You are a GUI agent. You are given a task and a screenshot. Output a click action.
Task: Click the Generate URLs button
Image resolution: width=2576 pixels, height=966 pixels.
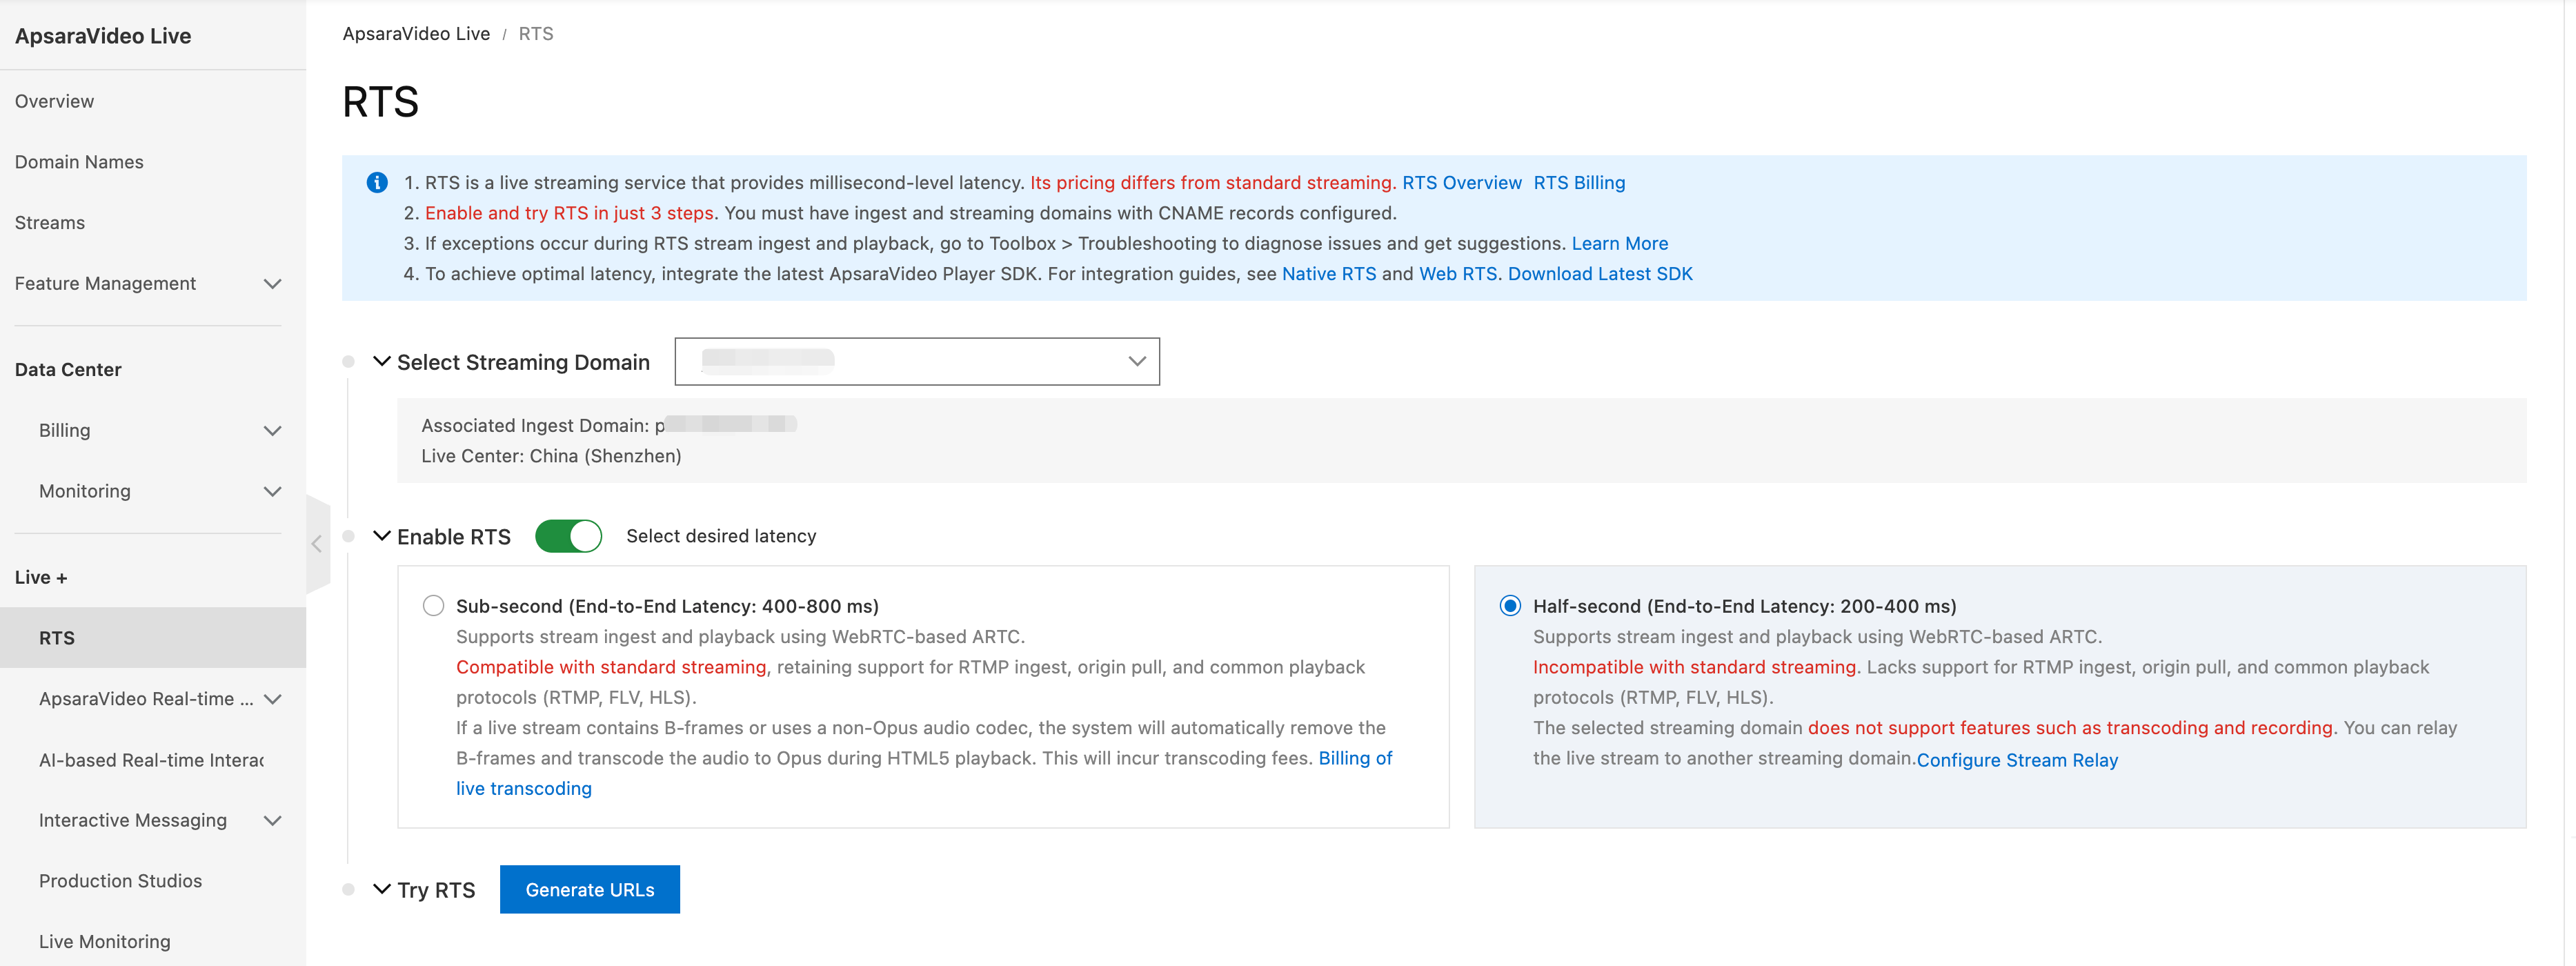click(589, 889)
